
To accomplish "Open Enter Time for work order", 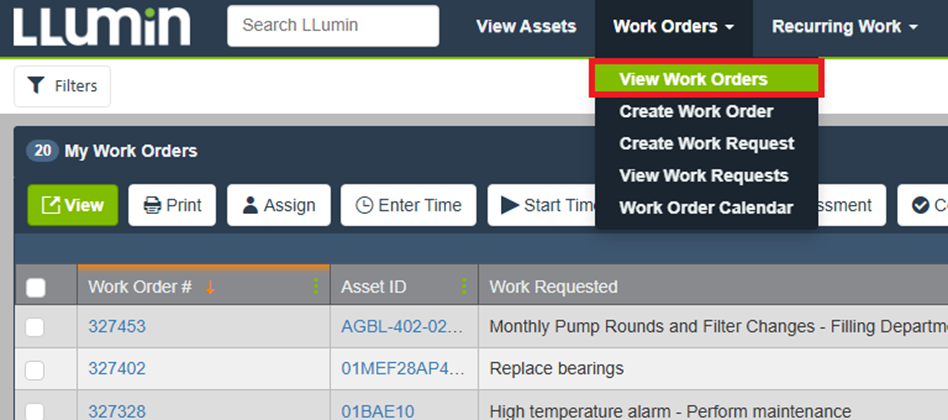I will point(408,205).
